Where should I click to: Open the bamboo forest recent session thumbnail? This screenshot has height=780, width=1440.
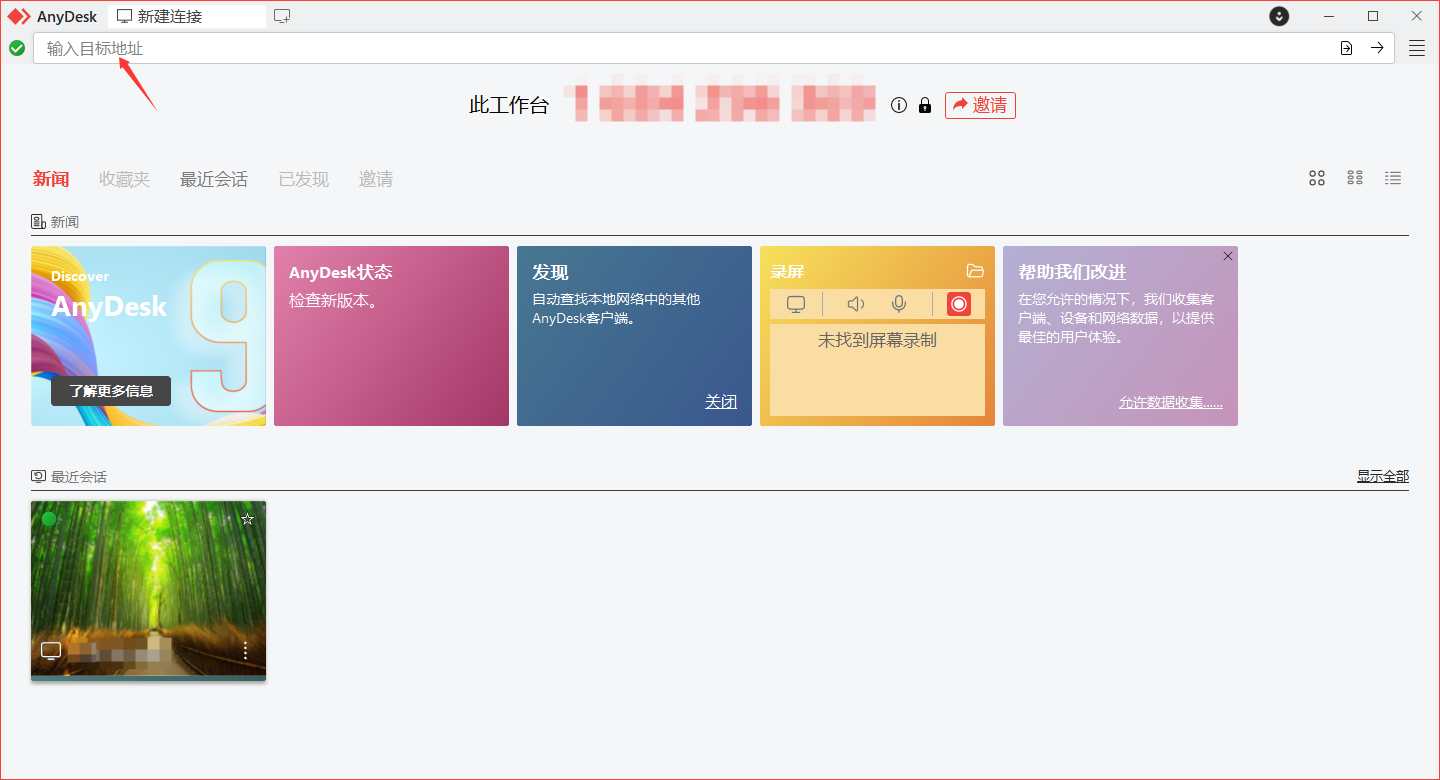[148, 591]
